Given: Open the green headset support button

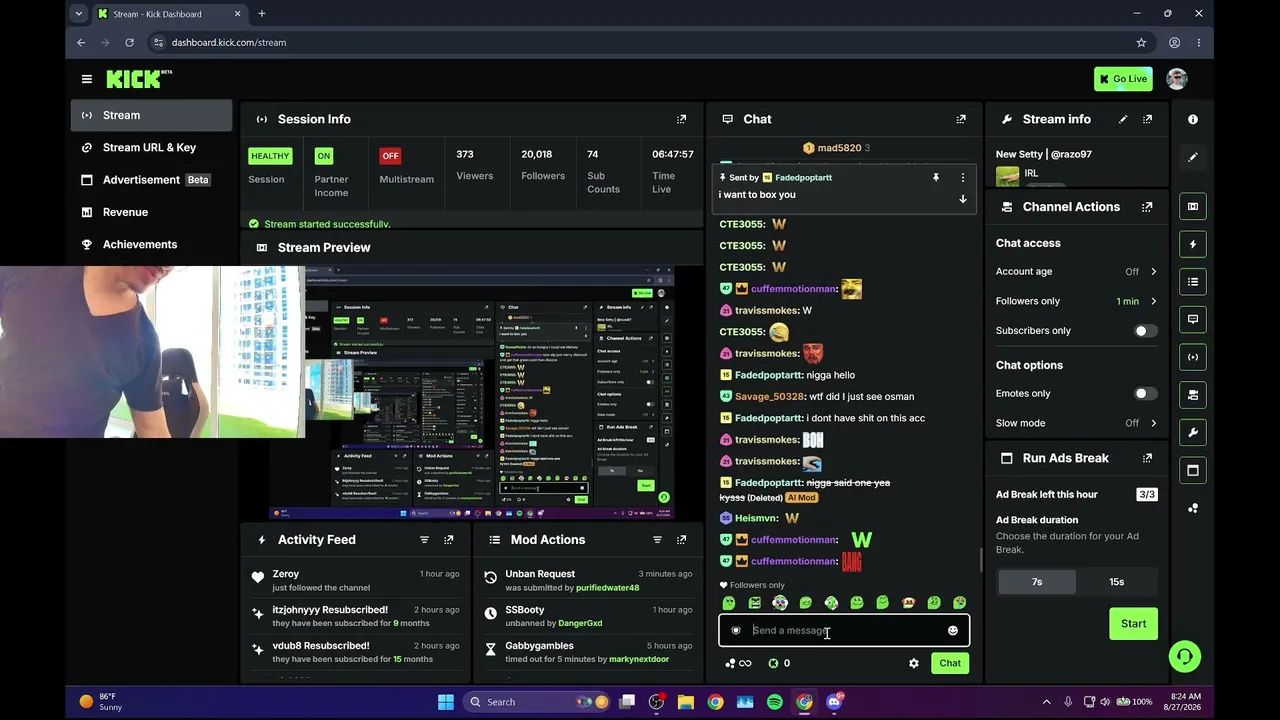Looking at the screenshot, I should pos(1185,657).
